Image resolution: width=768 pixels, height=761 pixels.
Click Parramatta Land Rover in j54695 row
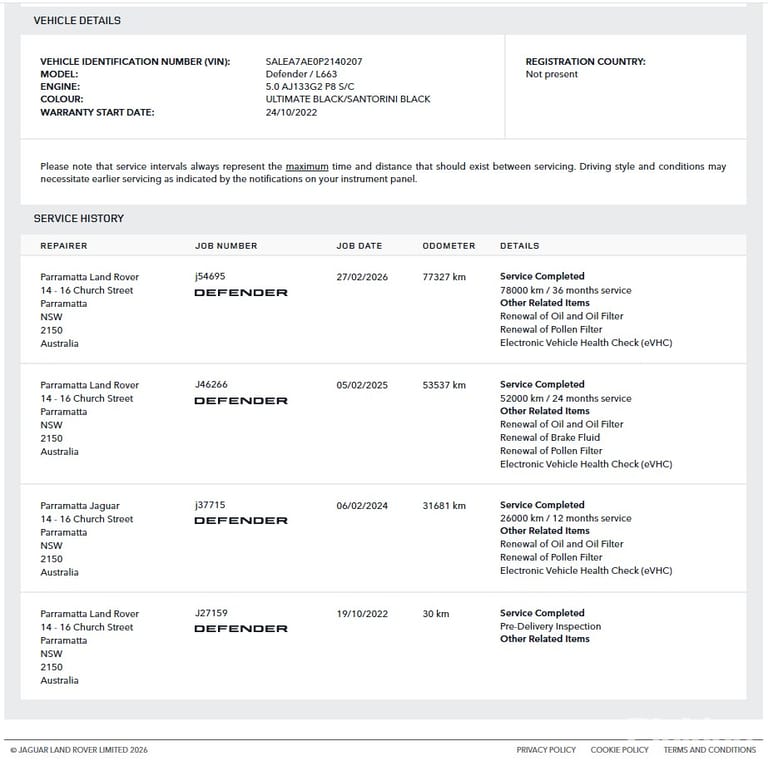coord(90,277)
